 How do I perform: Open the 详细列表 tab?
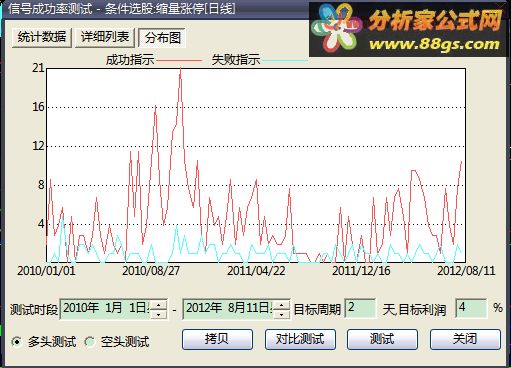tap(105, 37)
